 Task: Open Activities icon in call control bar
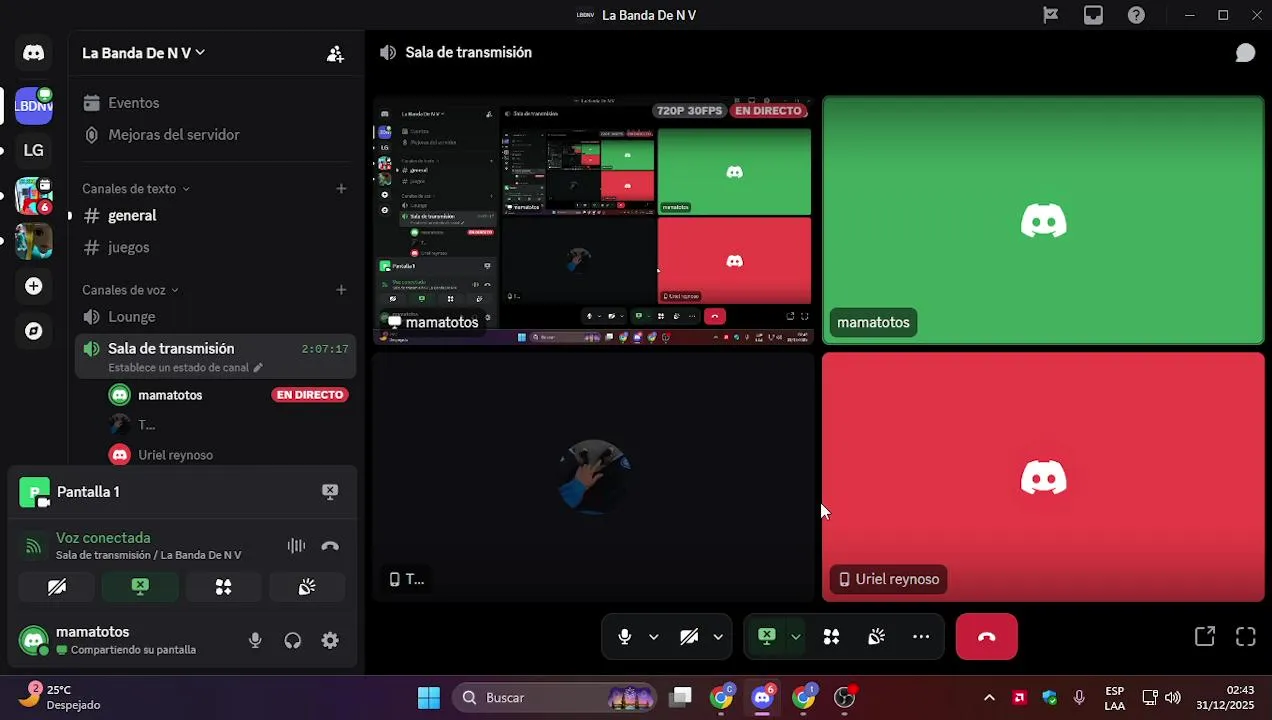pos(831,637)
